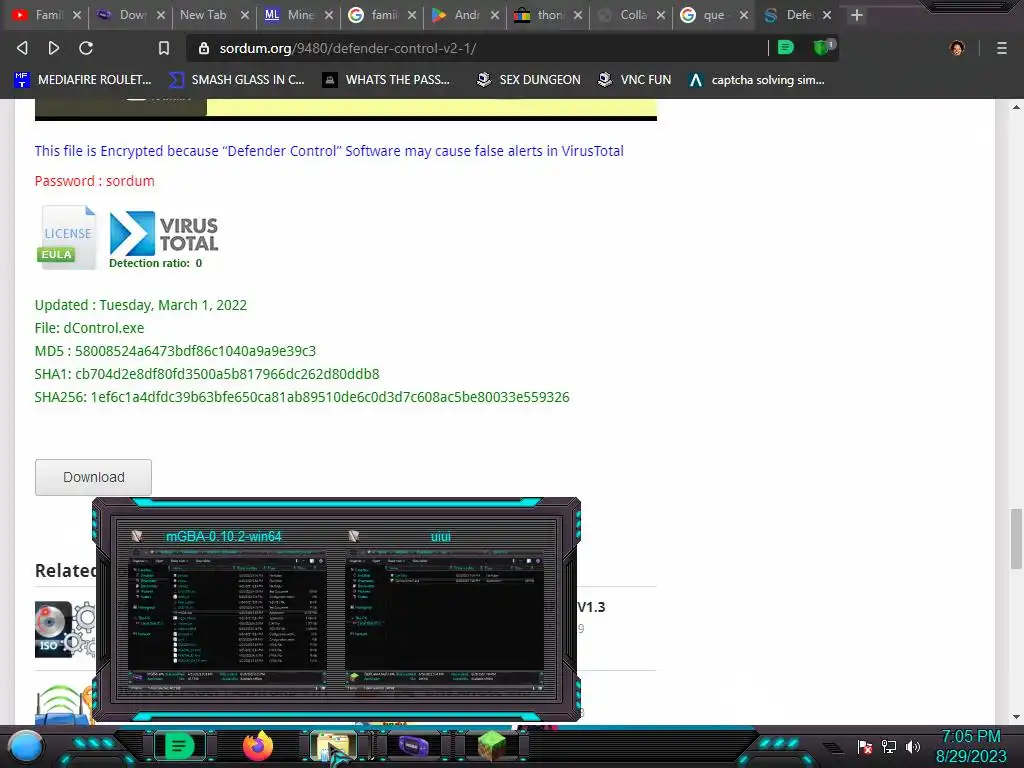The width and height of the screenshot is (1024, 768).
Task: Open the captcha solving sim... bookmark
Action: click(757, 80)
